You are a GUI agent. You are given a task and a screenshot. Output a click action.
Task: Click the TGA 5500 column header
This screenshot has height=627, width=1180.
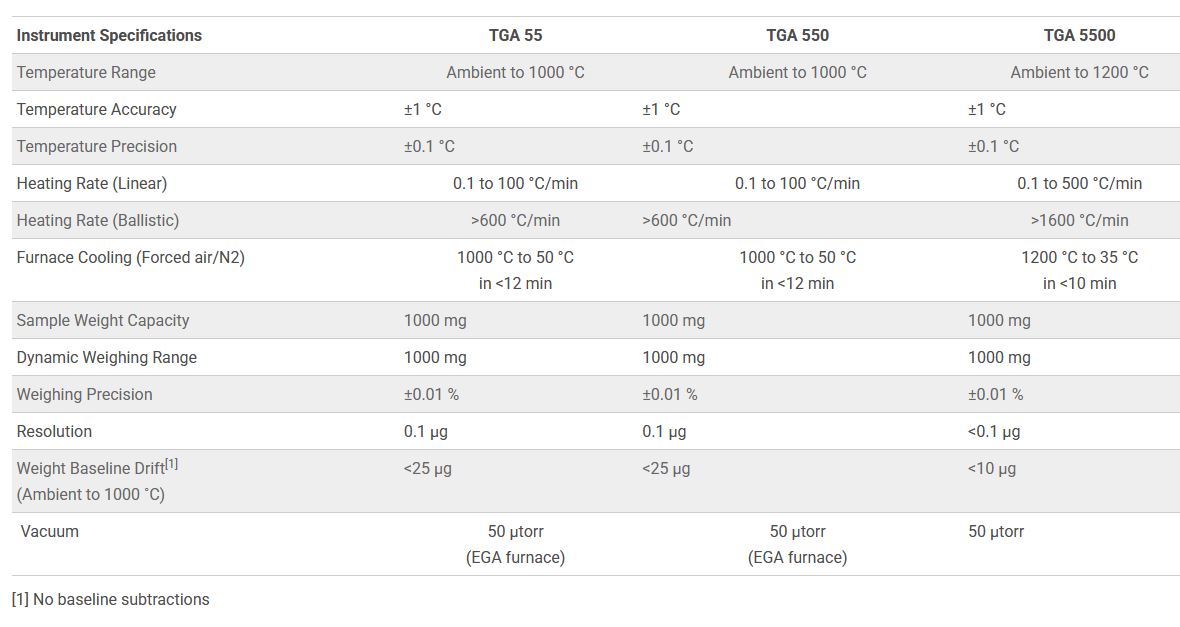(x=1079, y=35)
